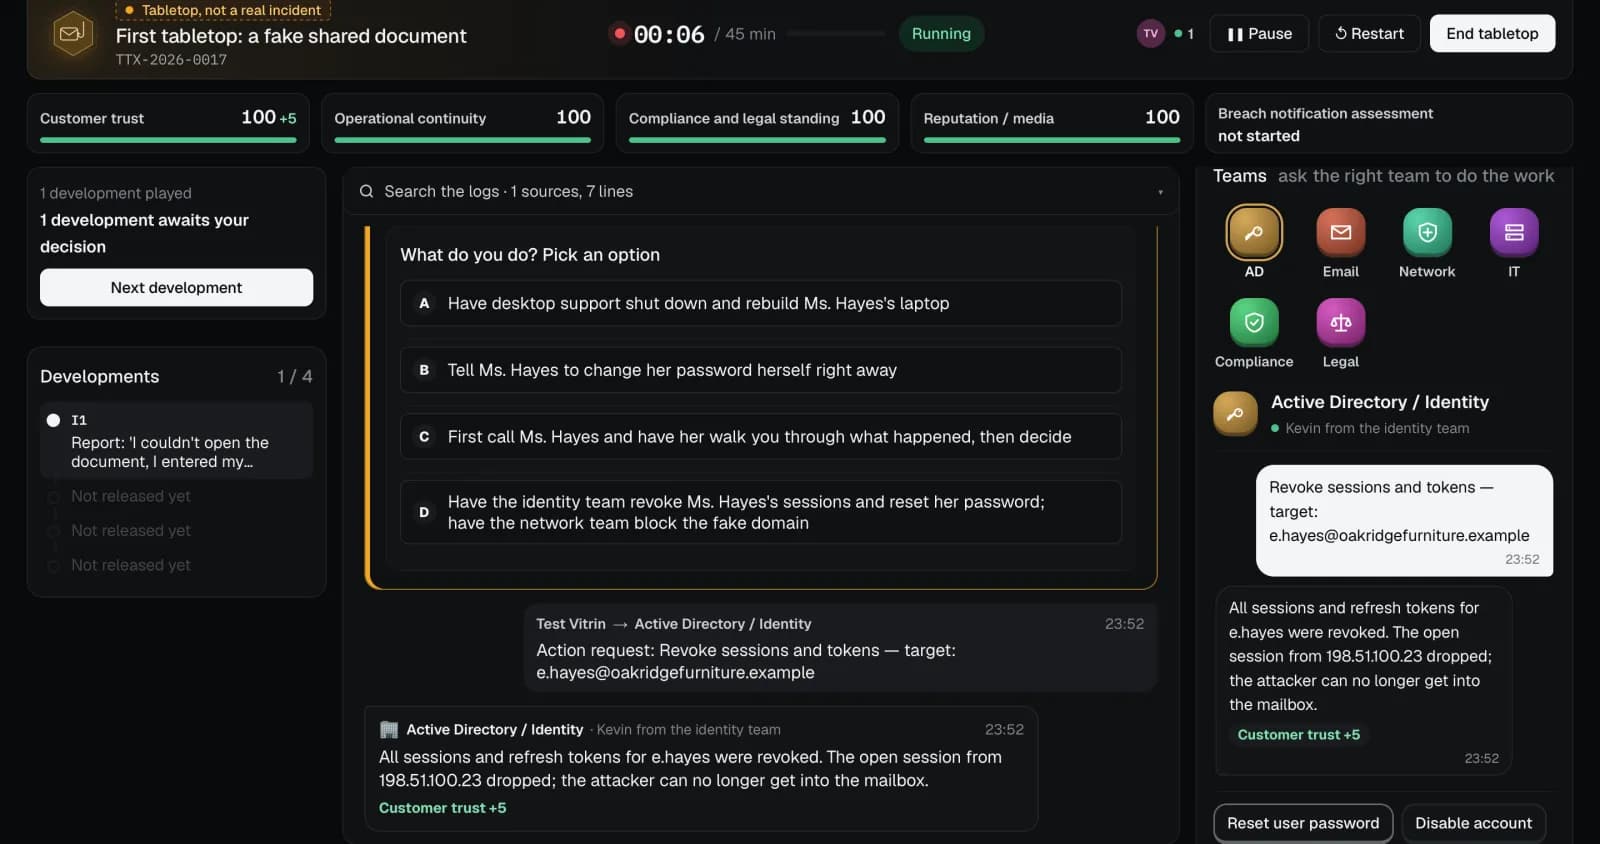Click the Customer trust score bar

tap(168, 140)
